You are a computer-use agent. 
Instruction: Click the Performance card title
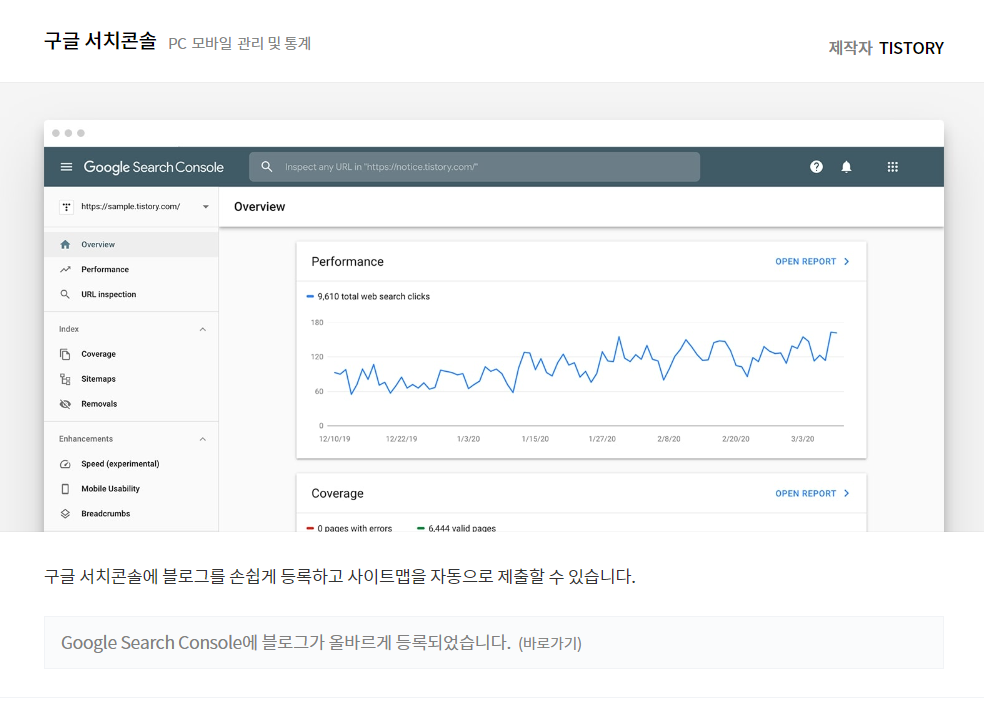coord(347,262)
